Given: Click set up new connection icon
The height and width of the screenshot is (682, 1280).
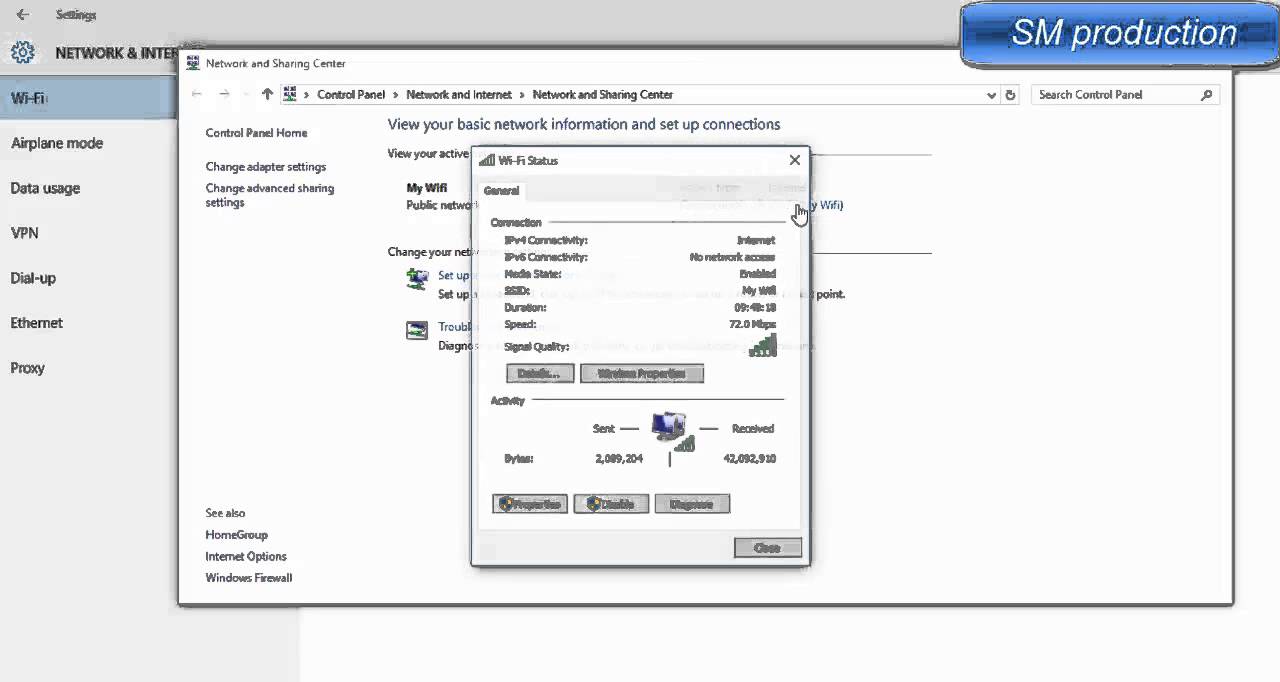Looking at the screenshot, I should tap(417, 279).
